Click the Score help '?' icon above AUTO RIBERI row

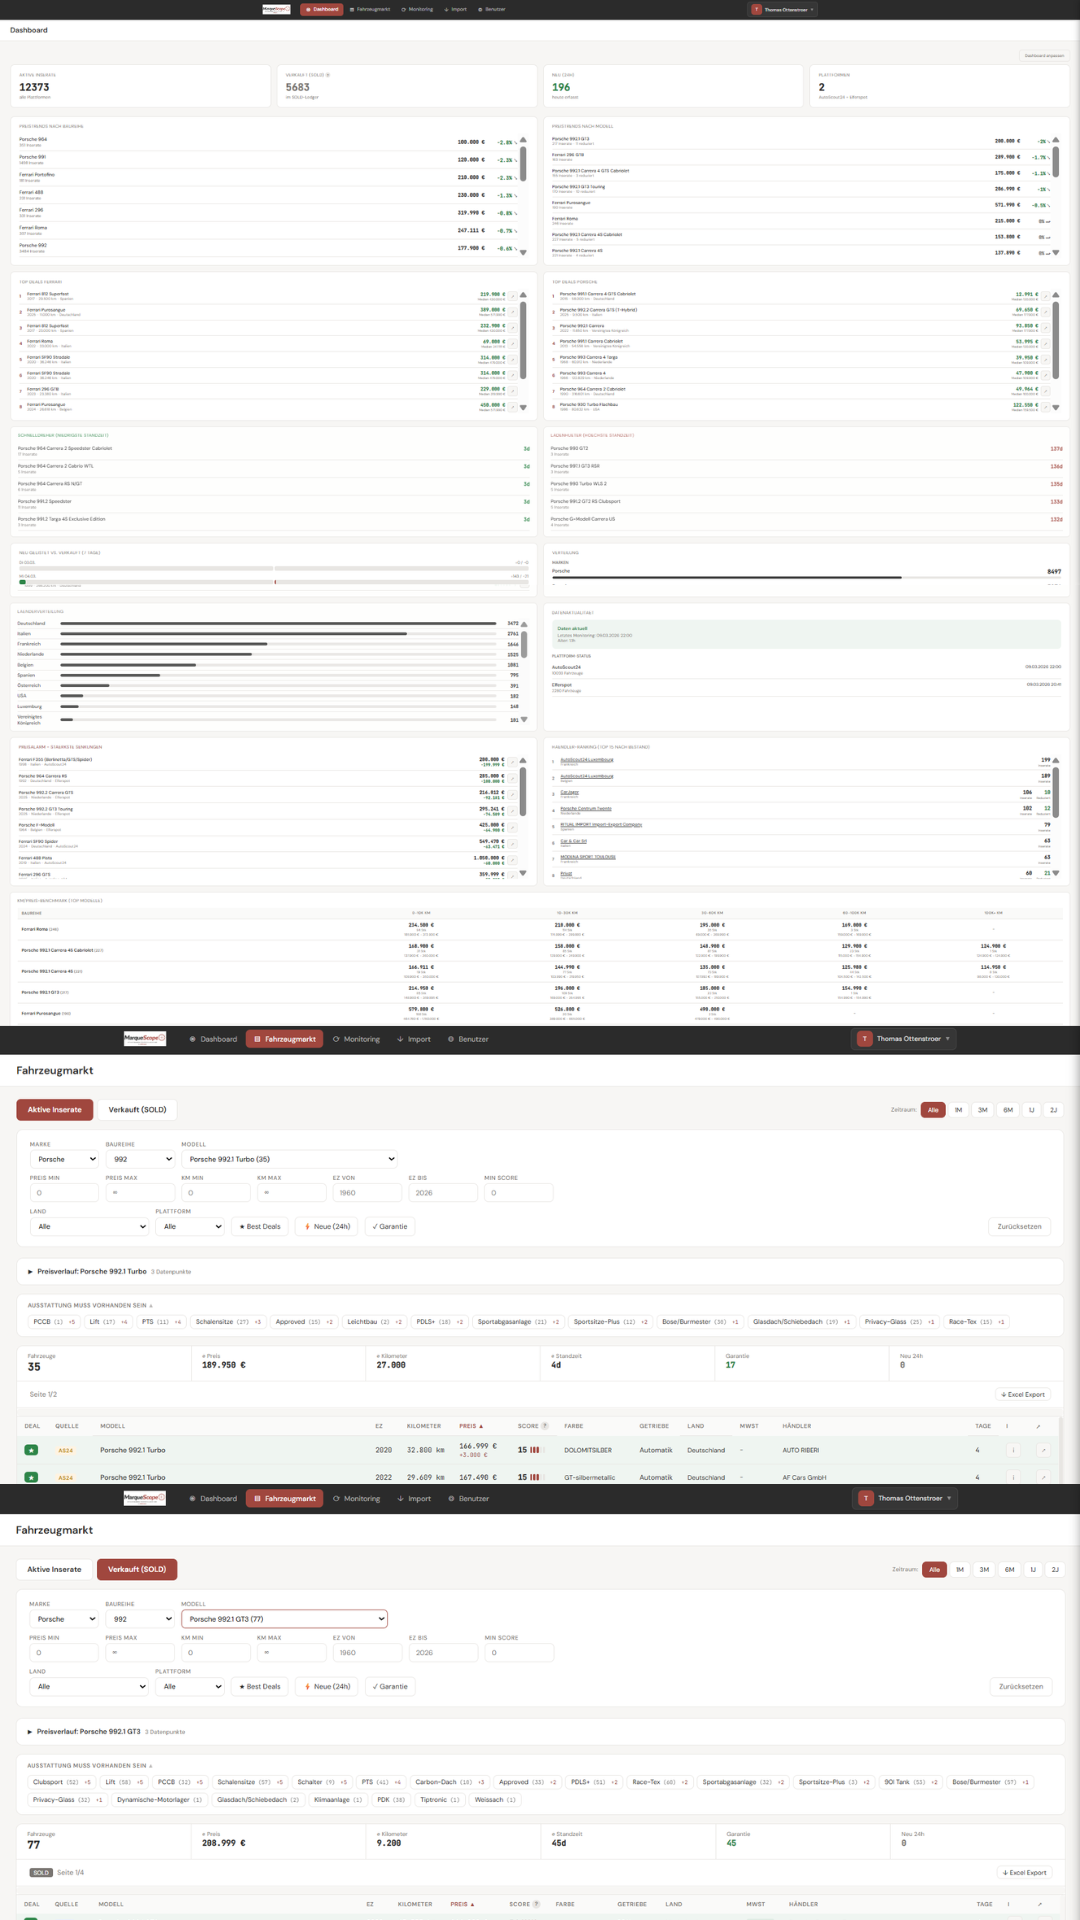coord(545,1426)
